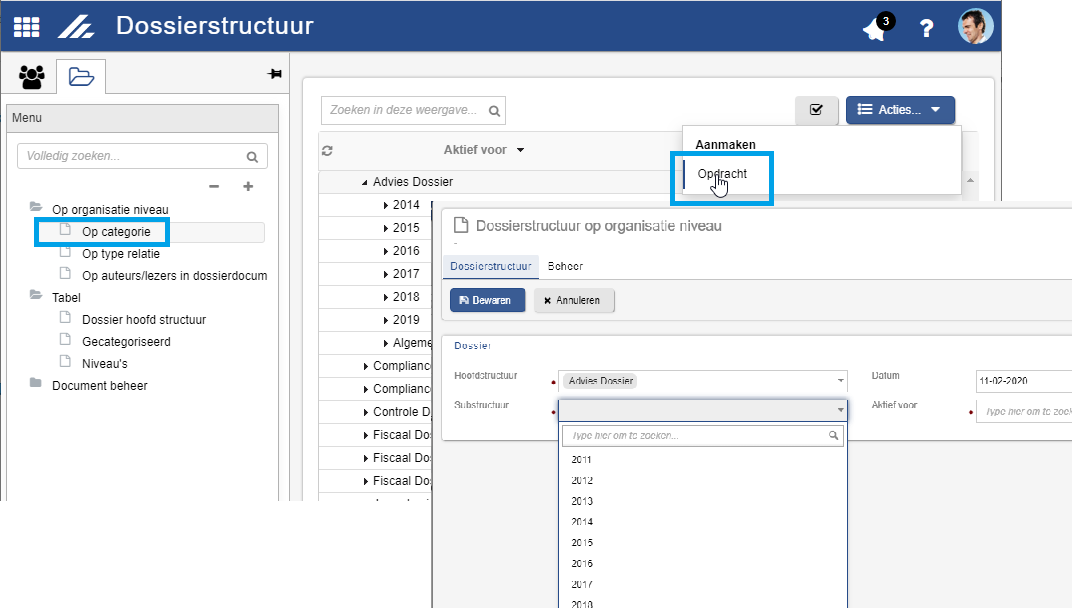This screenshot has height=608, width=1072.
Task: Collapse the Tabel folder
Action: click(x=36, y=295)
